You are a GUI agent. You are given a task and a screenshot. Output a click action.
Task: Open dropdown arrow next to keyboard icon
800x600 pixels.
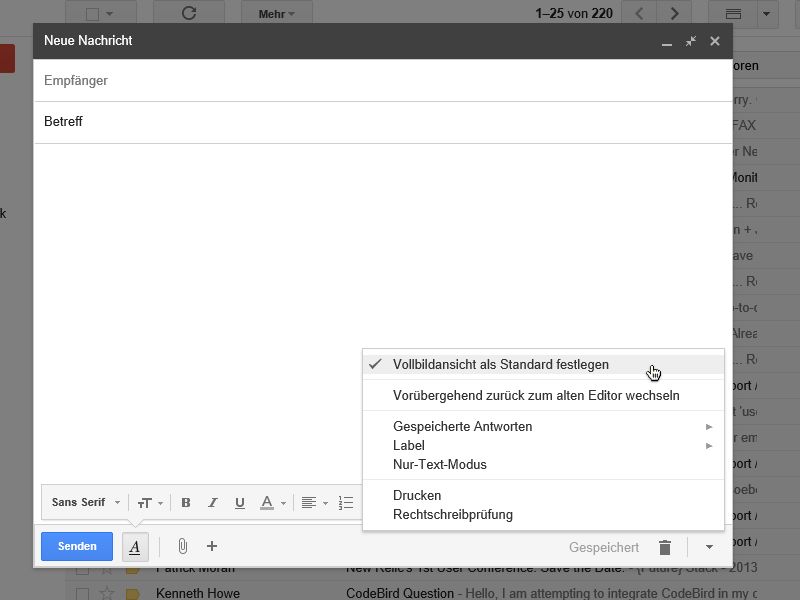coord(766,14)
